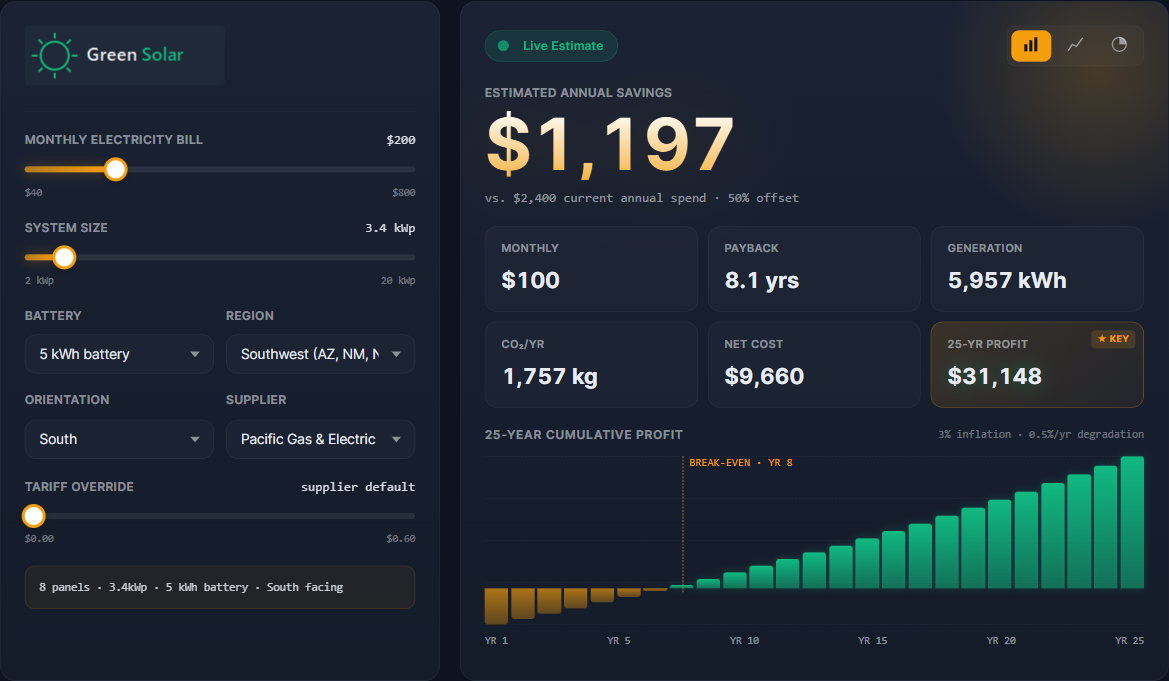Click the 3.4 kWp system size value
This screenshot has height=681, width=1169.
390,228
